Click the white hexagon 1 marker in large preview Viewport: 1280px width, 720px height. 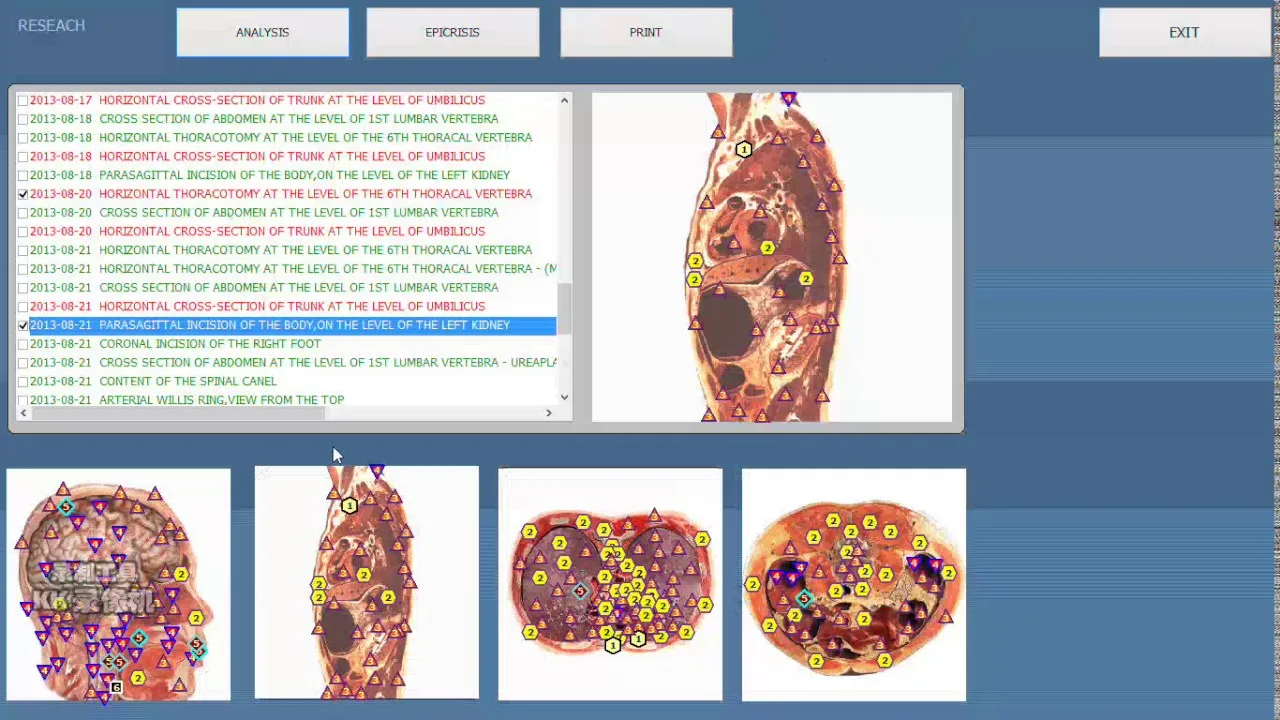743,149
